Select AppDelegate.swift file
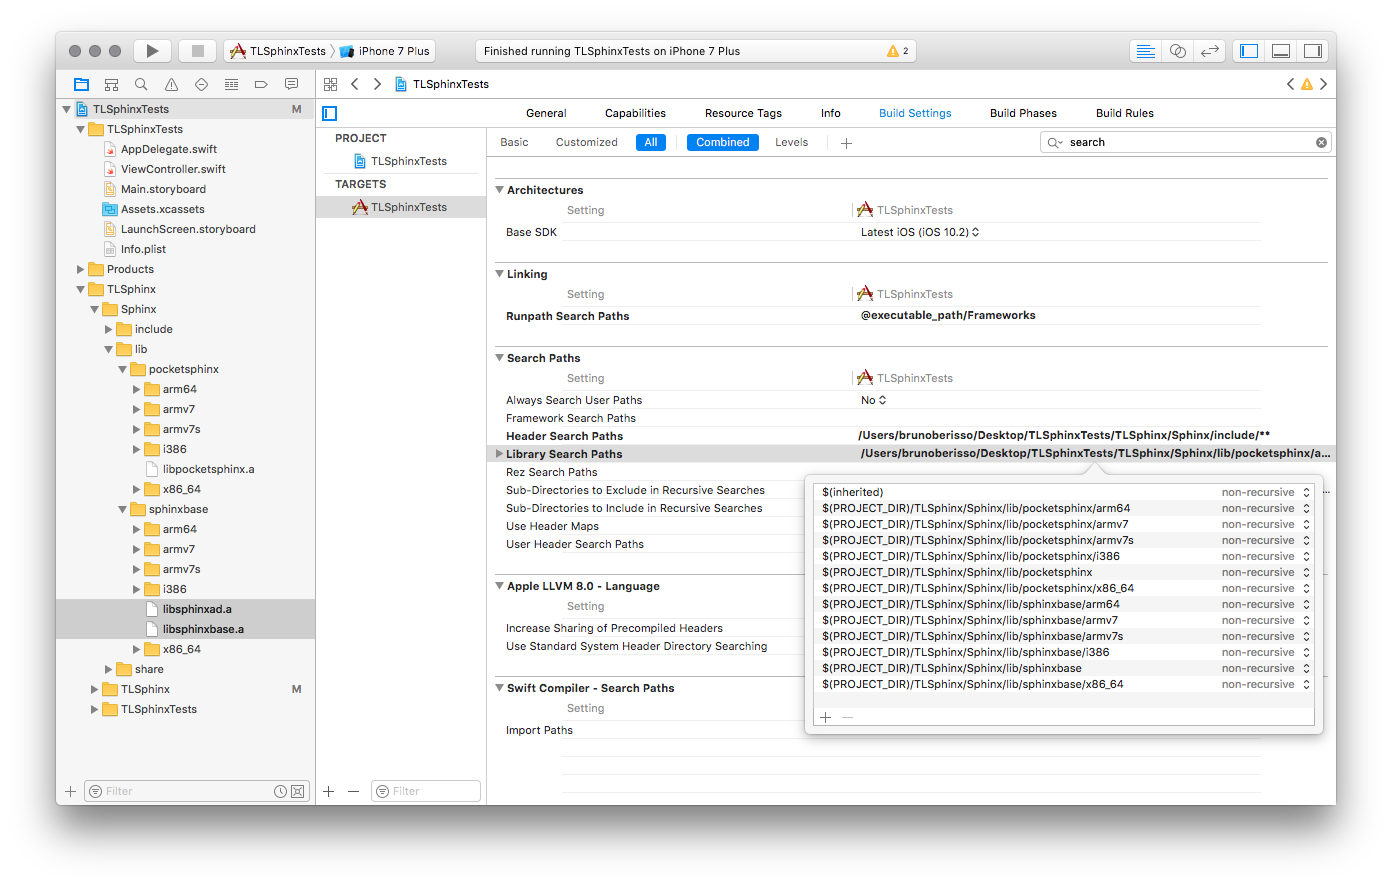Viewport: 1392px width, 885px height. (x=168, y=149)
